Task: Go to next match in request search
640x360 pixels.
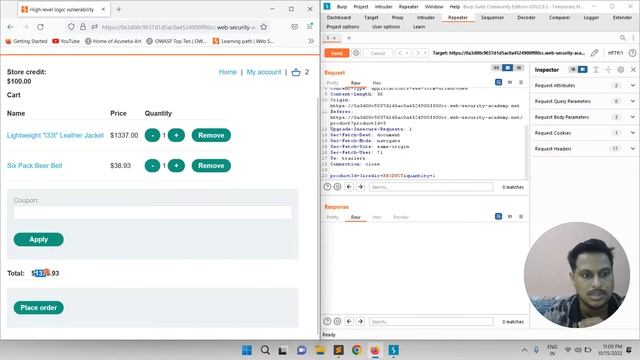Action: coord(360,187)
